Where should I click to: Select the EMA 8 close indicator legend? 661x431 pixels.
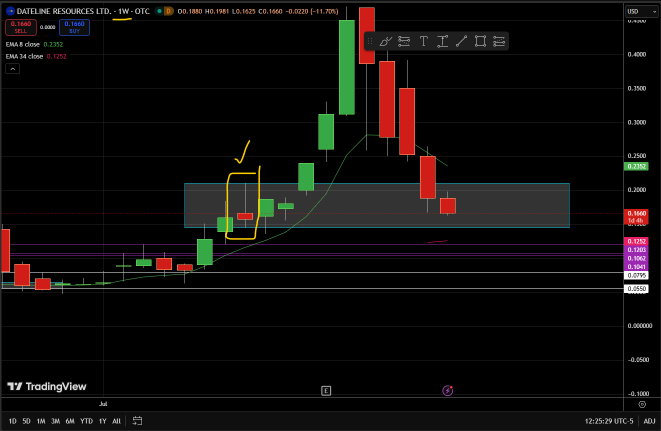pos(34,44)
